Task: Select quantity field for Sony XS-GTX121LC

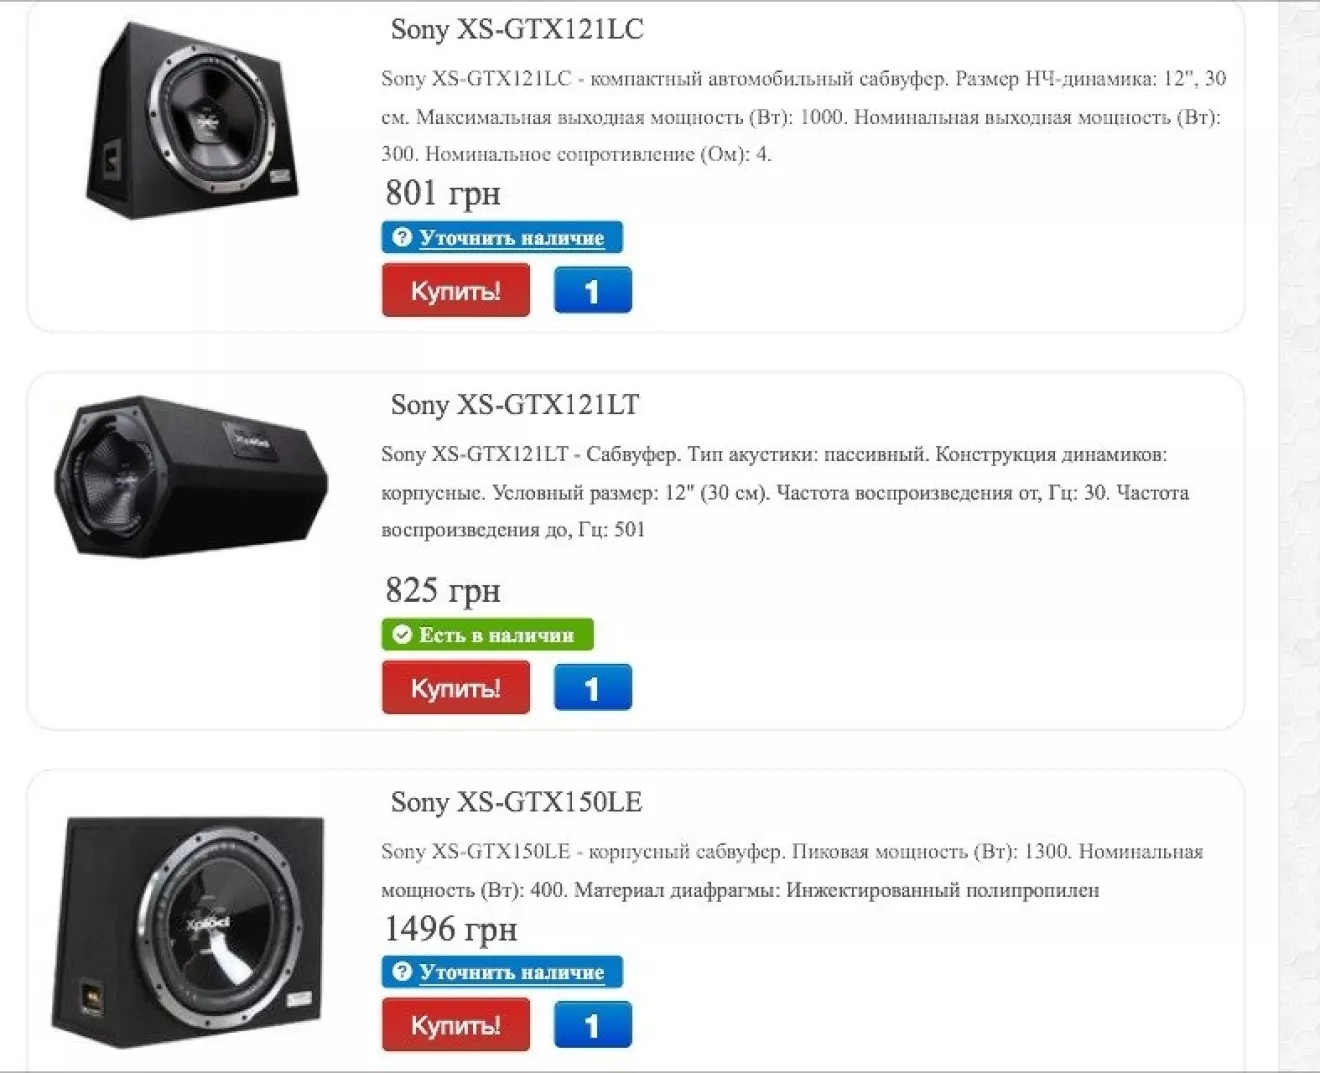Action: (593, 290)
